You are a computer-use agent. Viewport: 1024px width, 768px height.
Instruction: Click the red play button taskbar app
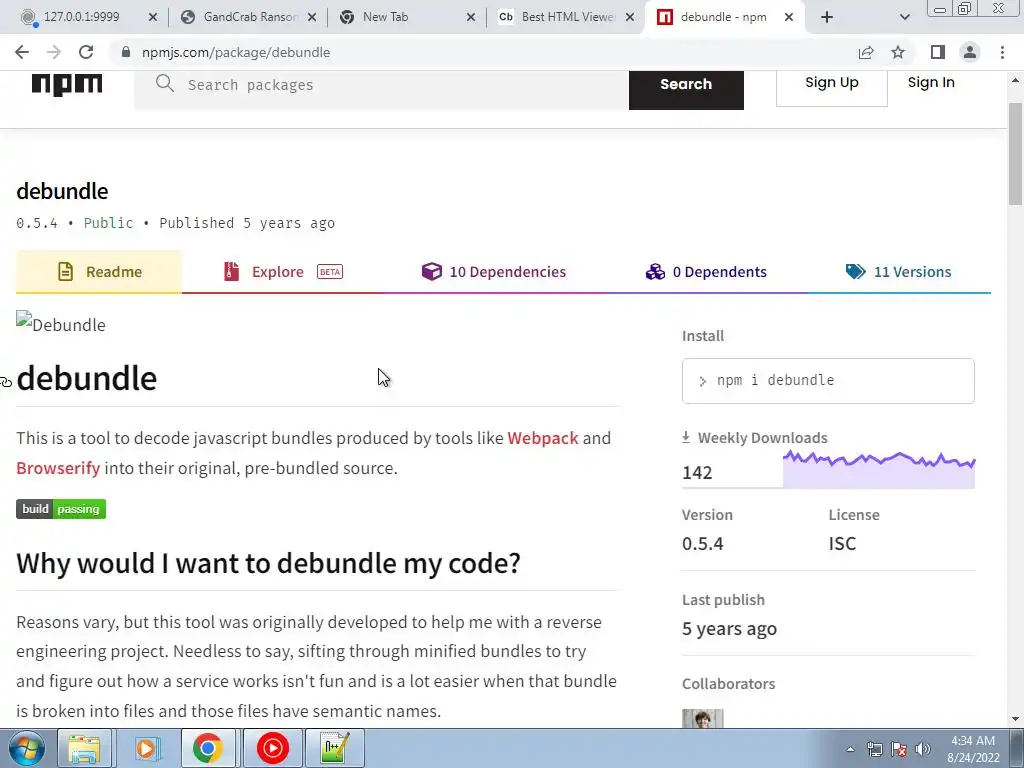(x=272, y=748)
